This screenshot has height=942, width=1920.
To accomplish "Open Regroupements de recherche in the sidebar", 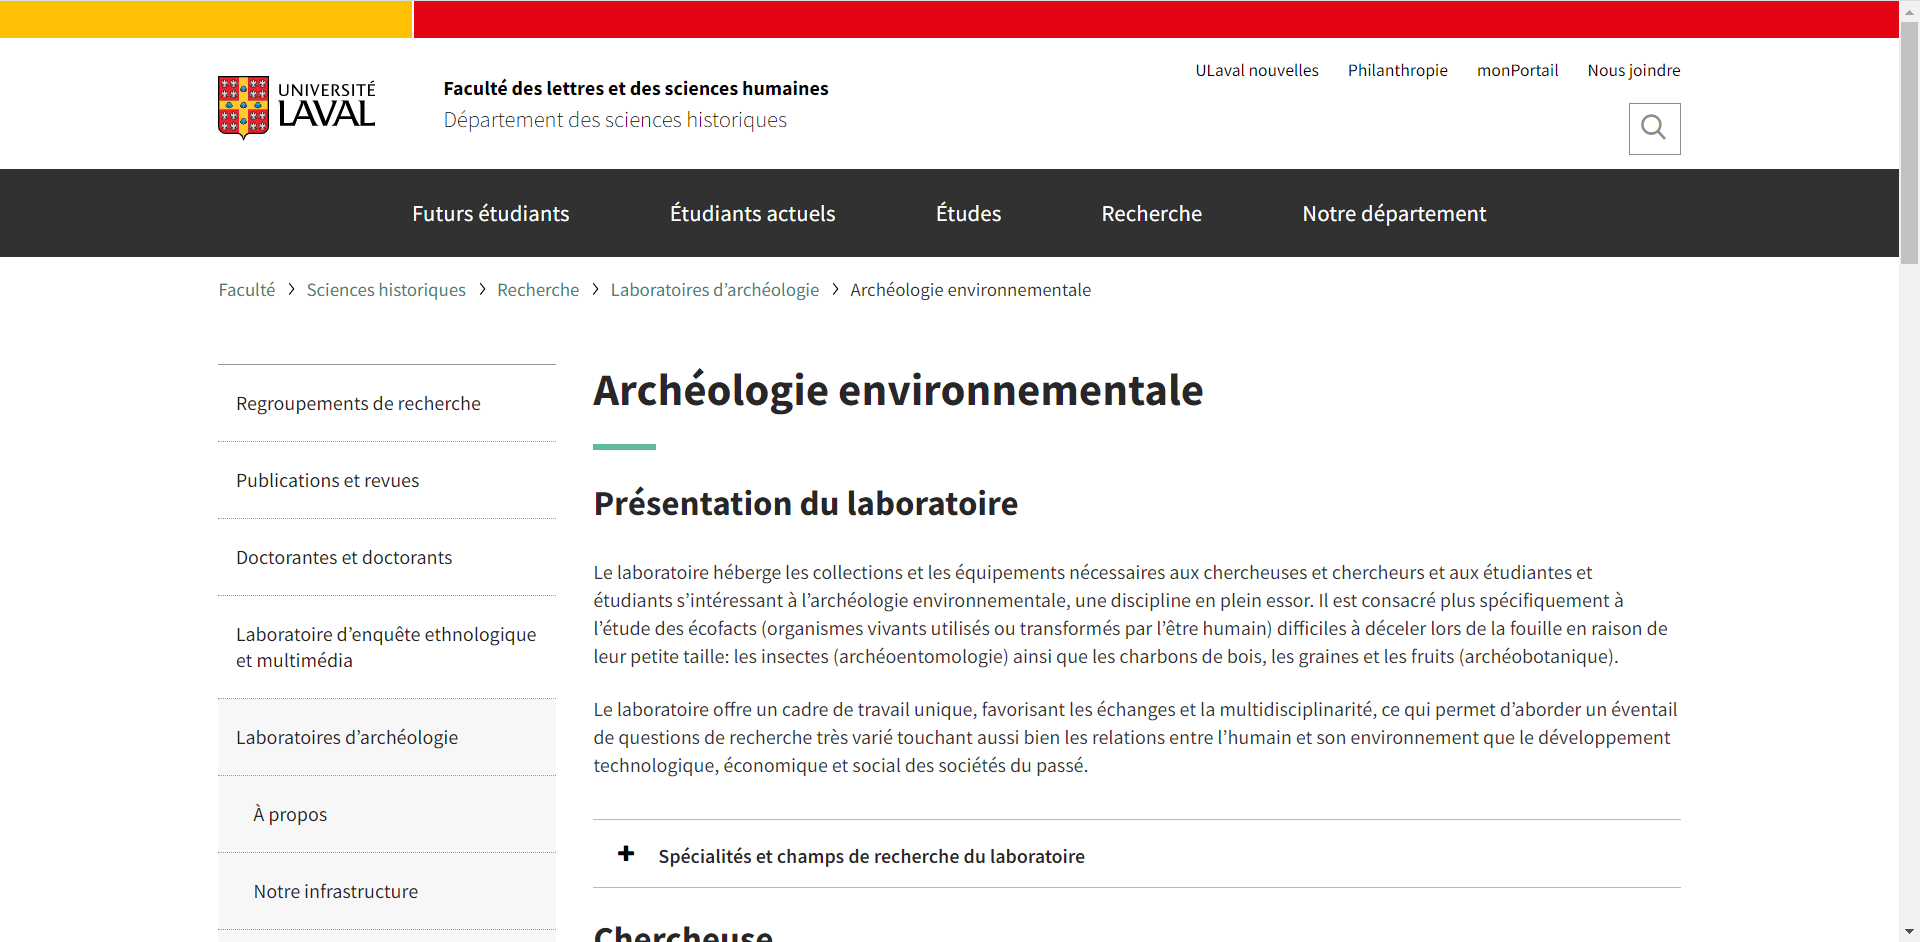I will point(358,403).
